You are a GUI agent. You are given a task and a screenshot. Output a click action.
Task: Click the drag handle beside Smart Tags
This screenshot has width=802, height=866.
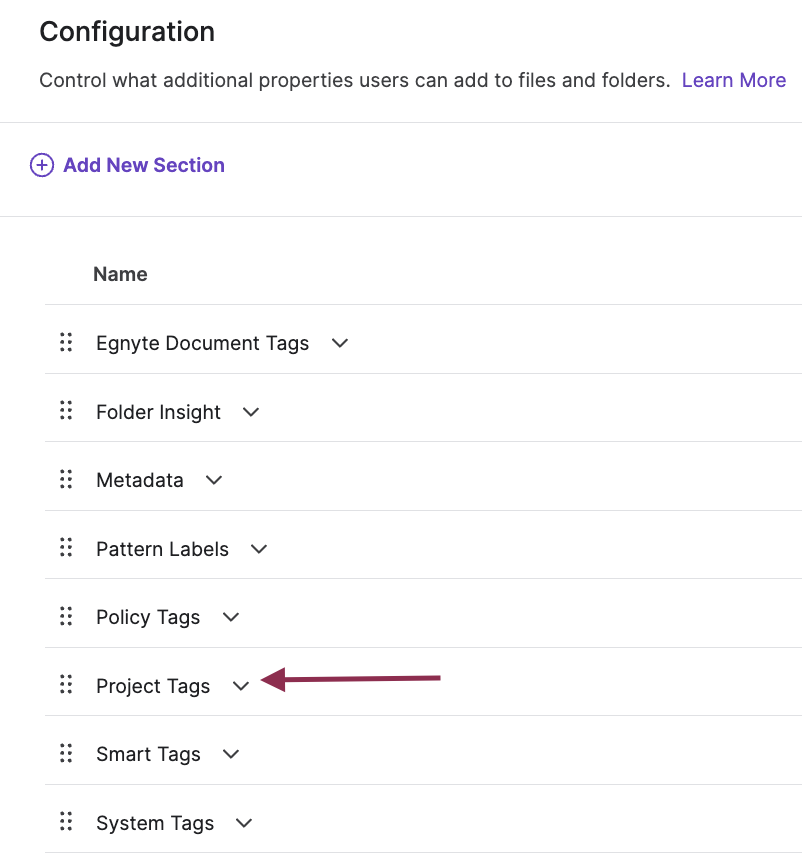66,753
